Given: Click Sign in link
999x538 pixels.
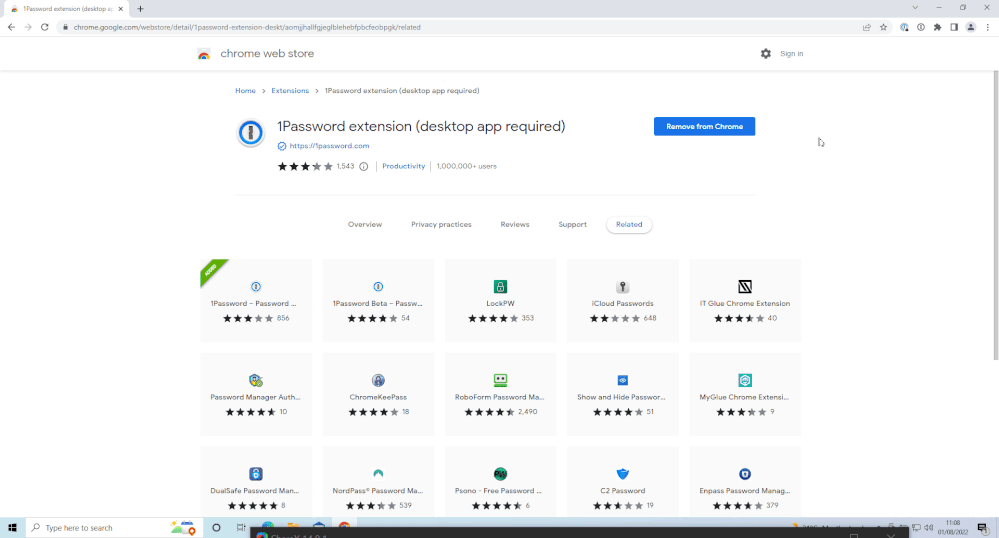Looking at the screenshot, I should (x=791, y=54).
